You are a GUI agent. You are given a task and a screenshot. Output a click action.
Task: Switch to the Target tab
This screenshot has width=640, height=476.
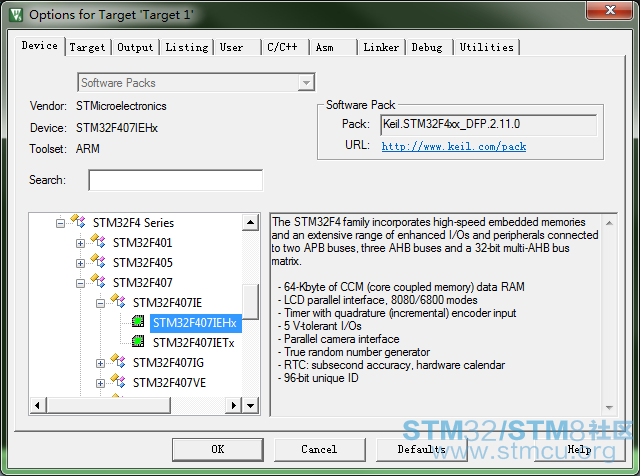click(87, 47)
